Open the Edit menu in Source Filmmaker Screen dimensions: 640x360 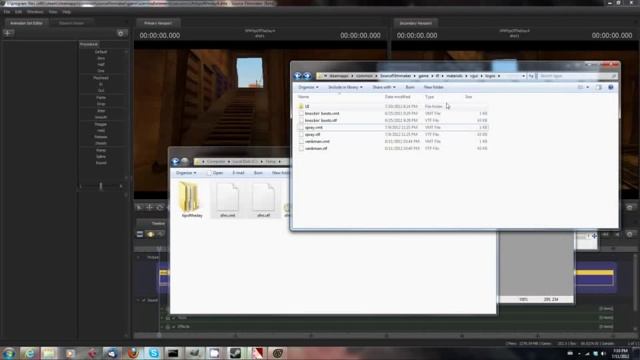(x=18, y=12)
